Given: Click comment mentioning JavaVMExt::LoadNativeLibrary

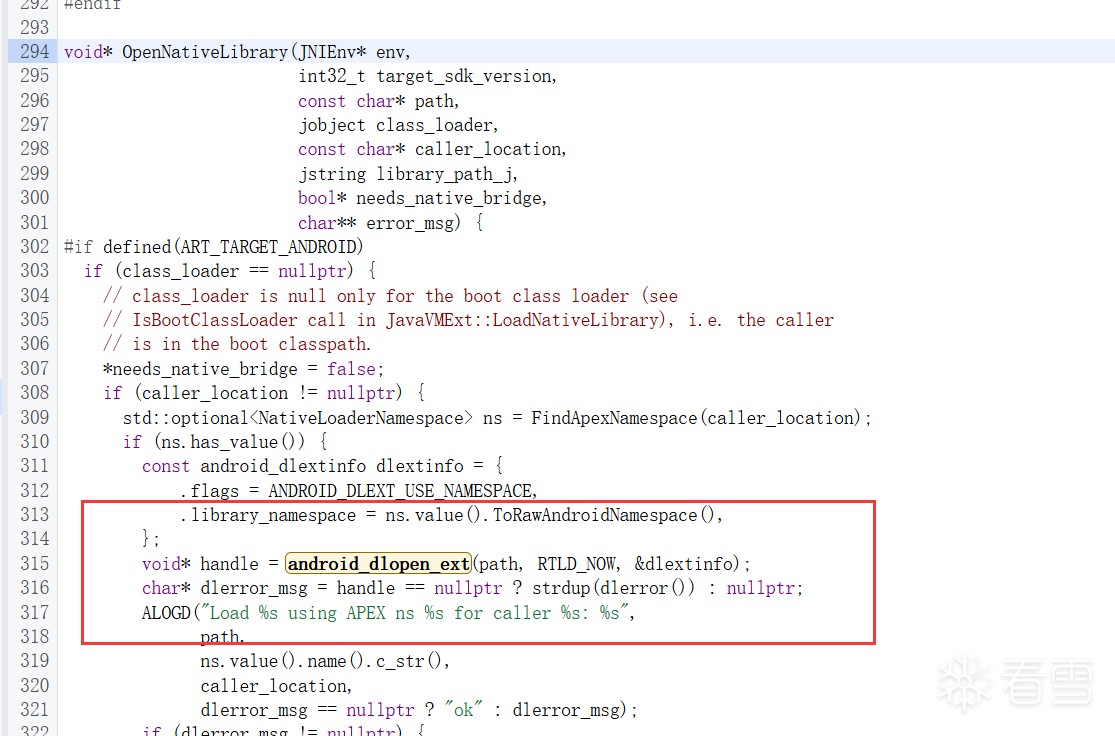Looking at the screenshot, I should click(x=469, y=320).
